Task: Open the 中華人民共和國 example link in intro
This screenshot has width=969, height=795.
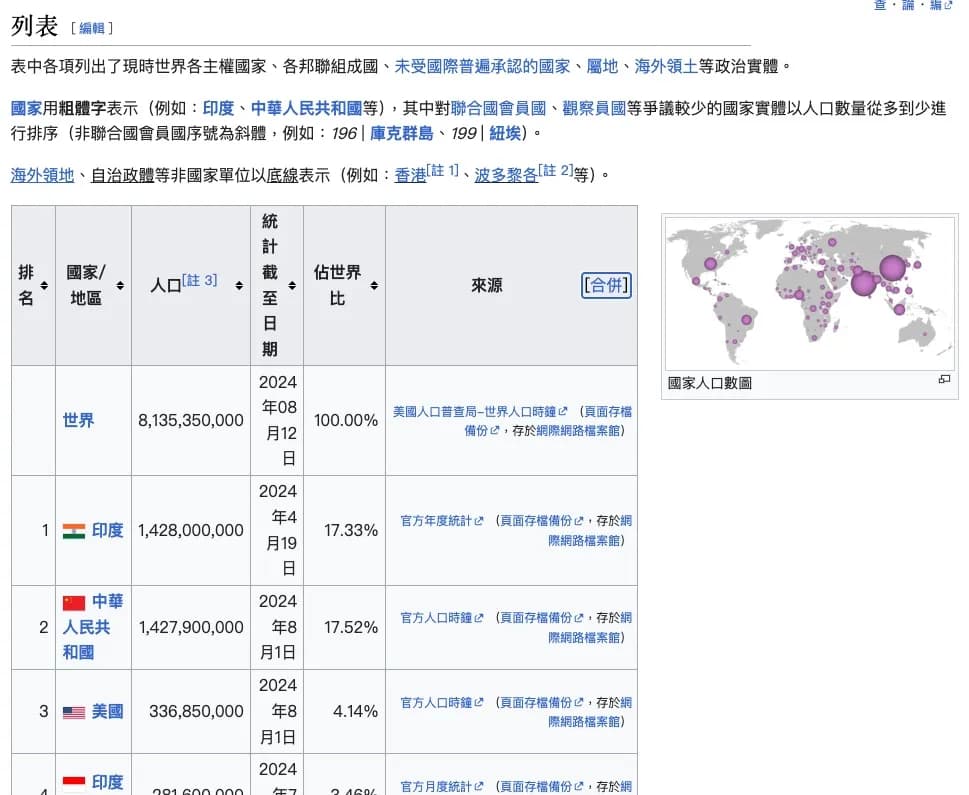Action: click(x=306, y=108)
